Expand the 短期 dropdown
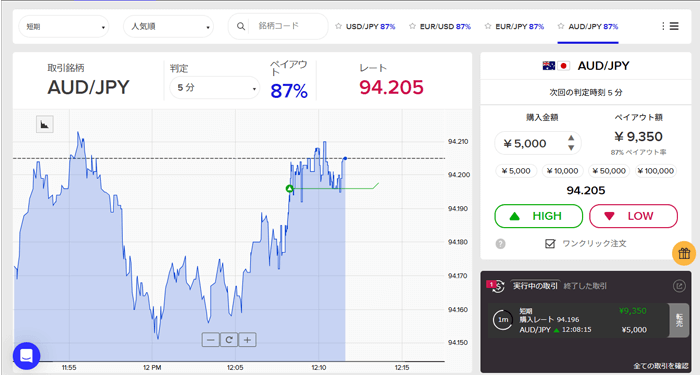The image size is (700, 375). (x=64, y=26)
